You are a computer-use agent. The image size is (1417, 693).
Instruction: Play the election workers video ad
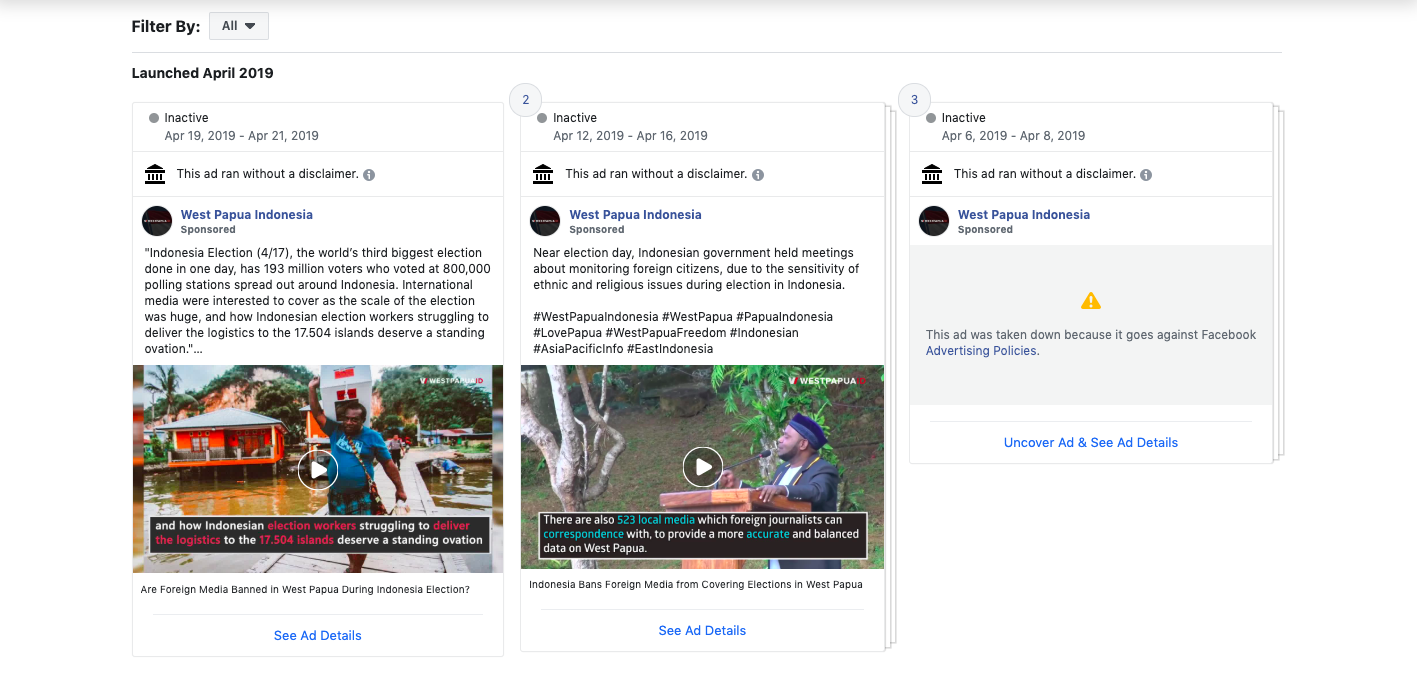tap(318, 469)
